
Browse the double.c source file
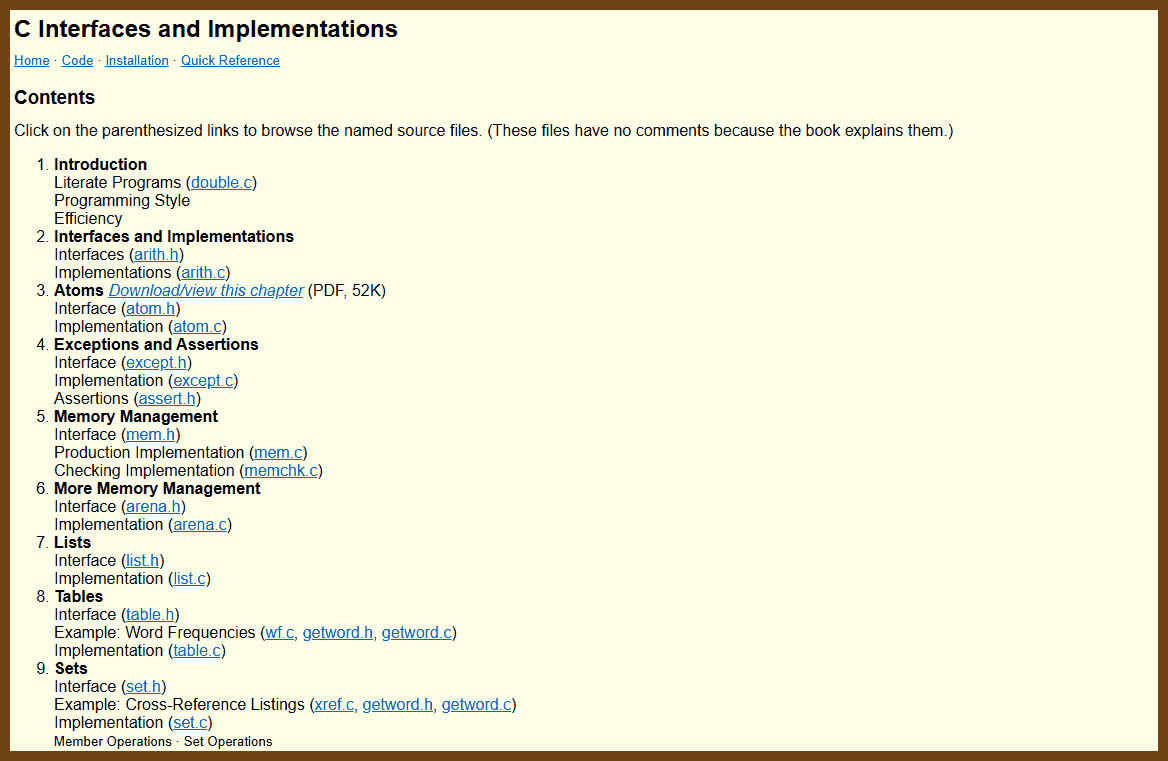[x=221, y=183]
